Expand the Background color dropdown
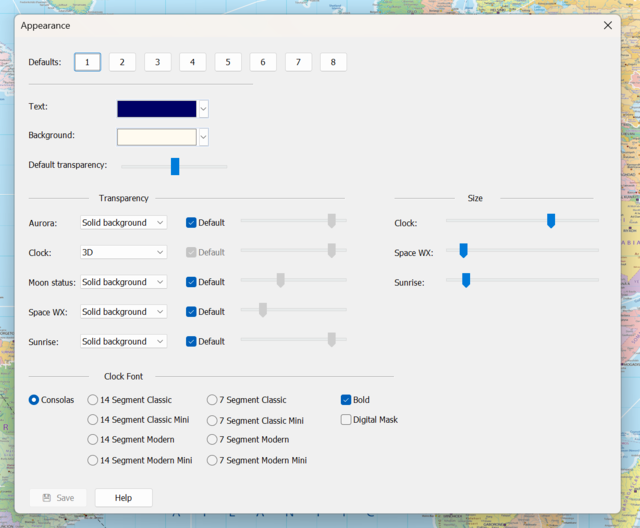The image size is (640, 528). (203, 137)
